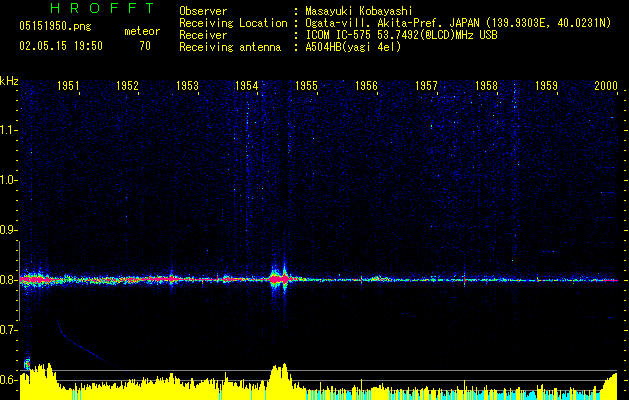This screenshot has height=400, width=629.
Task: Click the 1953 time marker
Action: (x=187, y=86)
